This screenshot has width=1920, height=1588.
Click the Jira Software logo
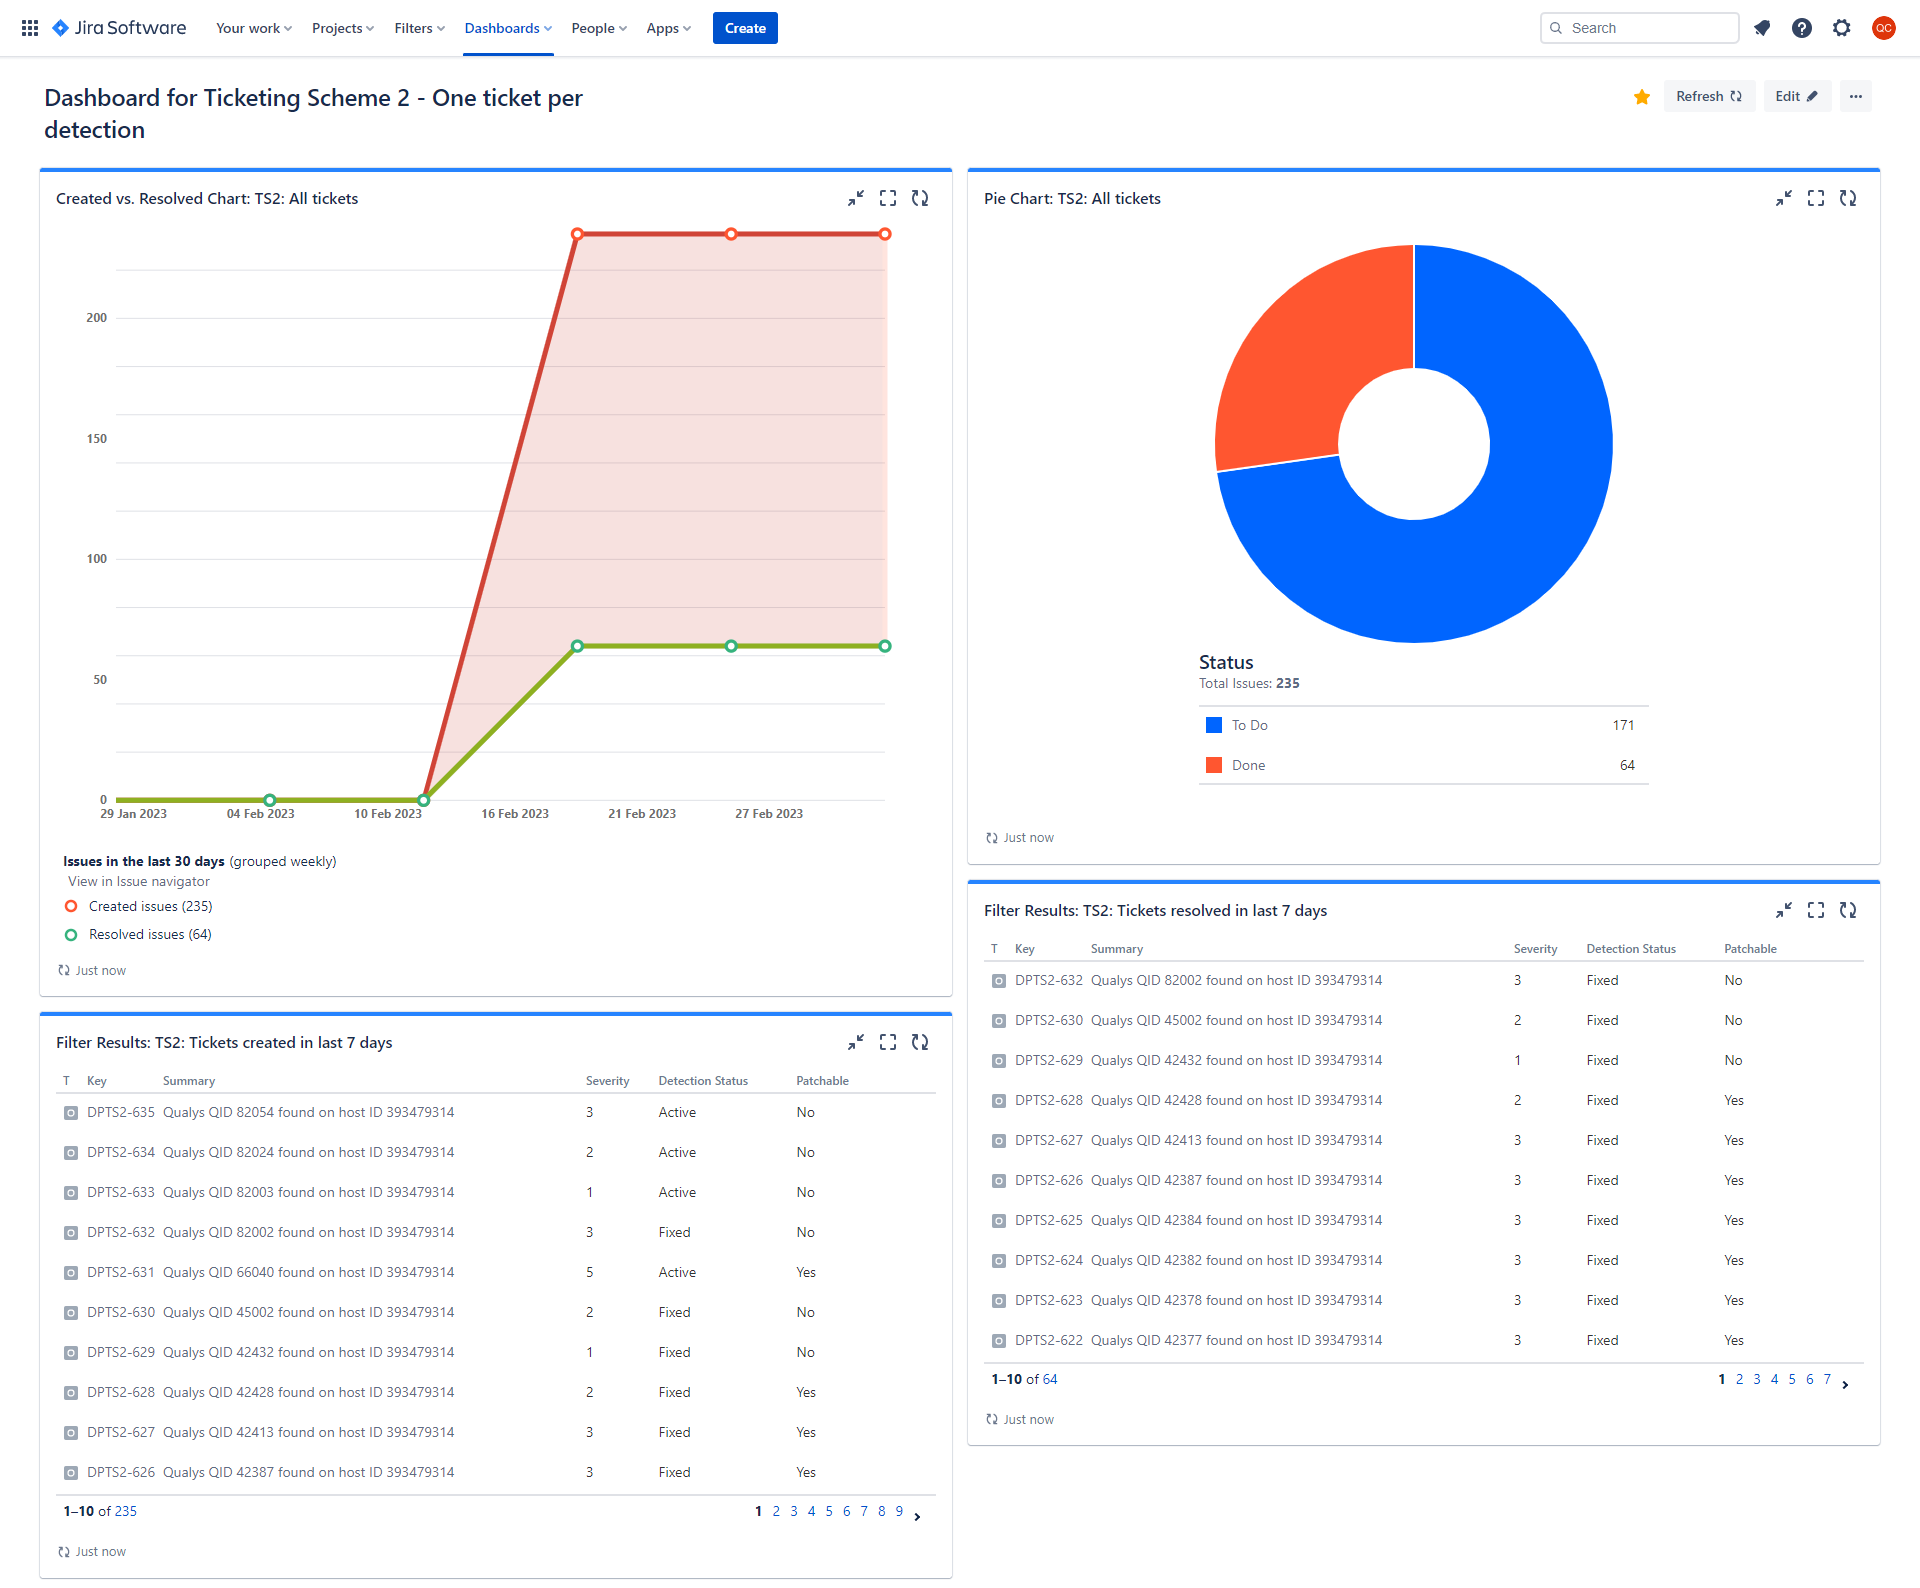118,28
